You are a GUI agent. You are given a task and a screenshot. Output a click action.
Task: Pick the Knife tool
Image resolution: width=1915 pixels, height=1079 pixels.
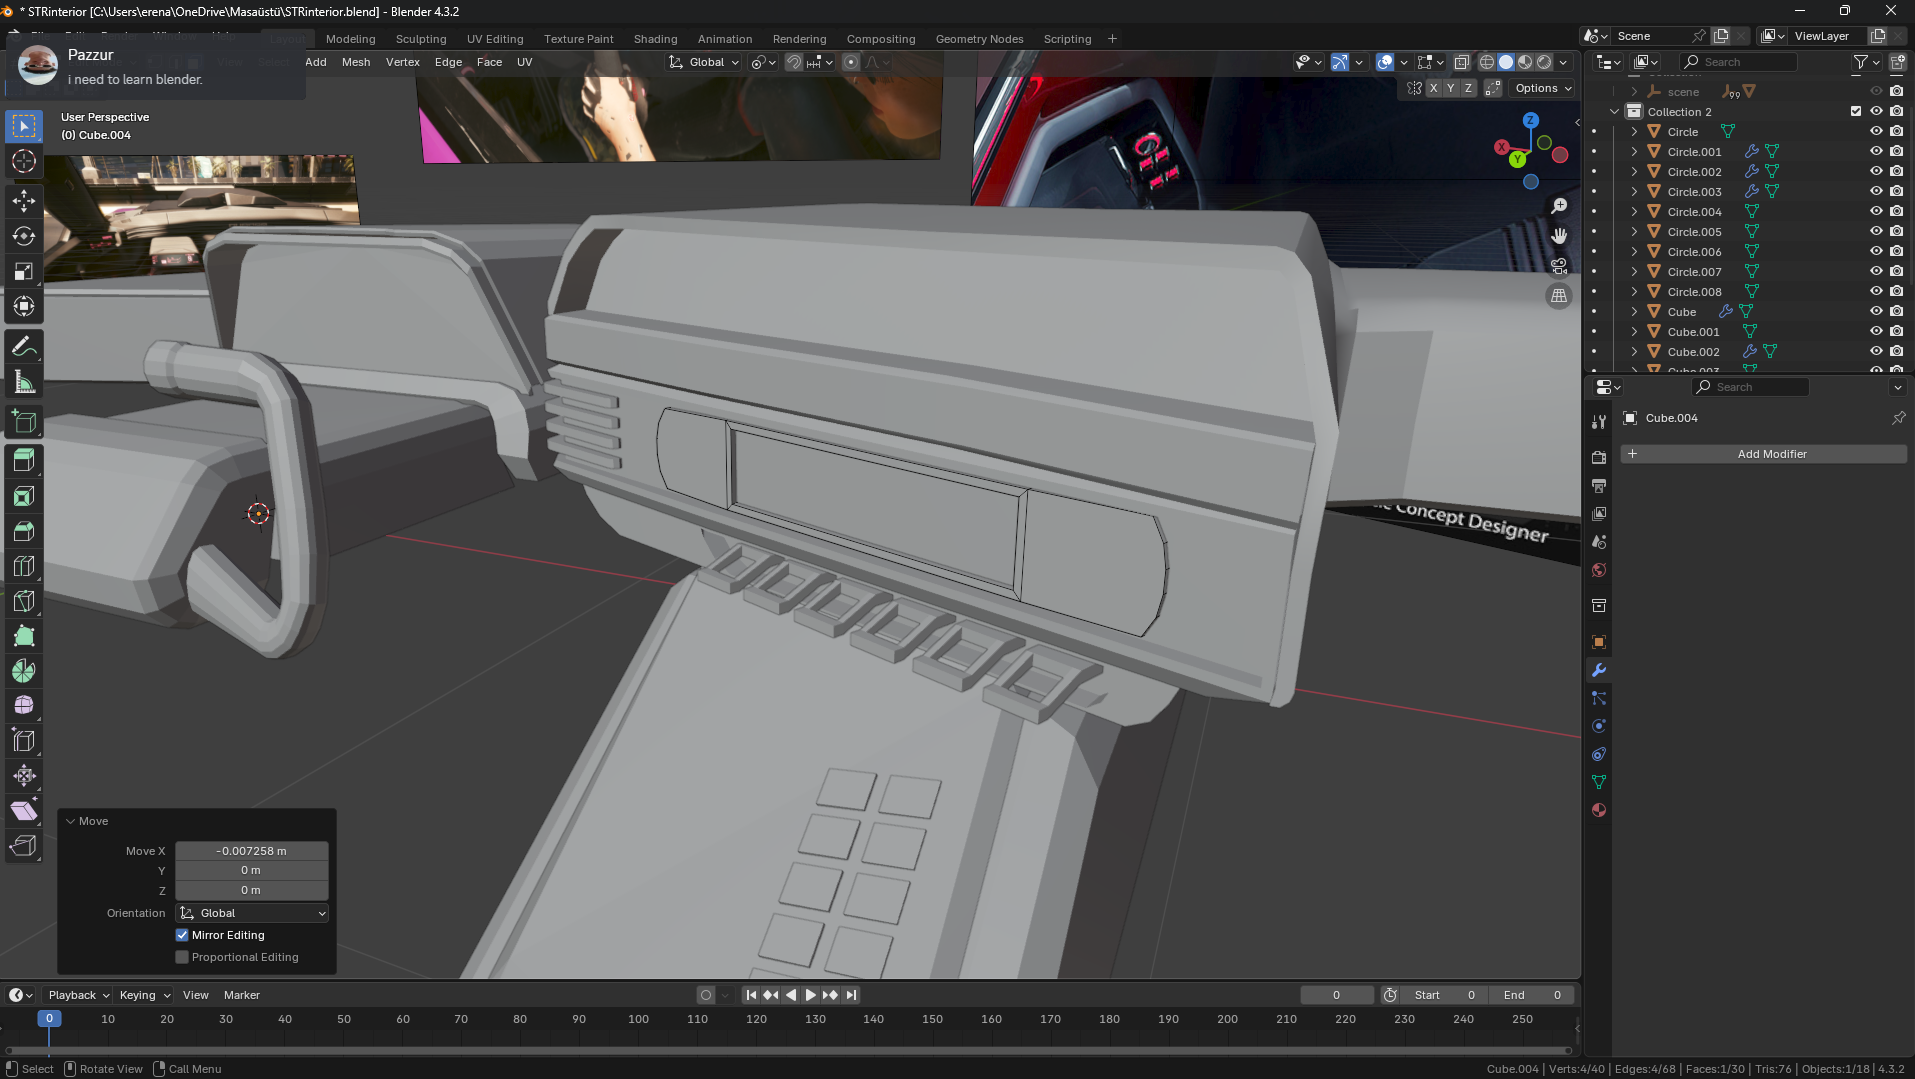[x=24, y=601]
